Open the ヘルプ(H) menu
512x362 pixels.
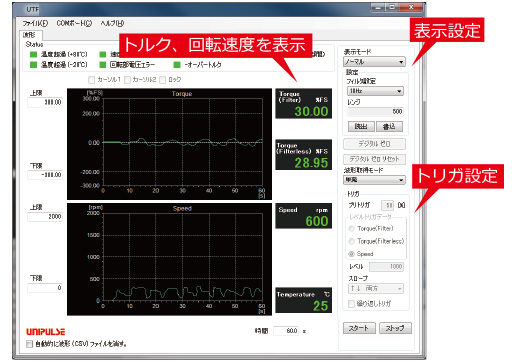coord(112,23)
